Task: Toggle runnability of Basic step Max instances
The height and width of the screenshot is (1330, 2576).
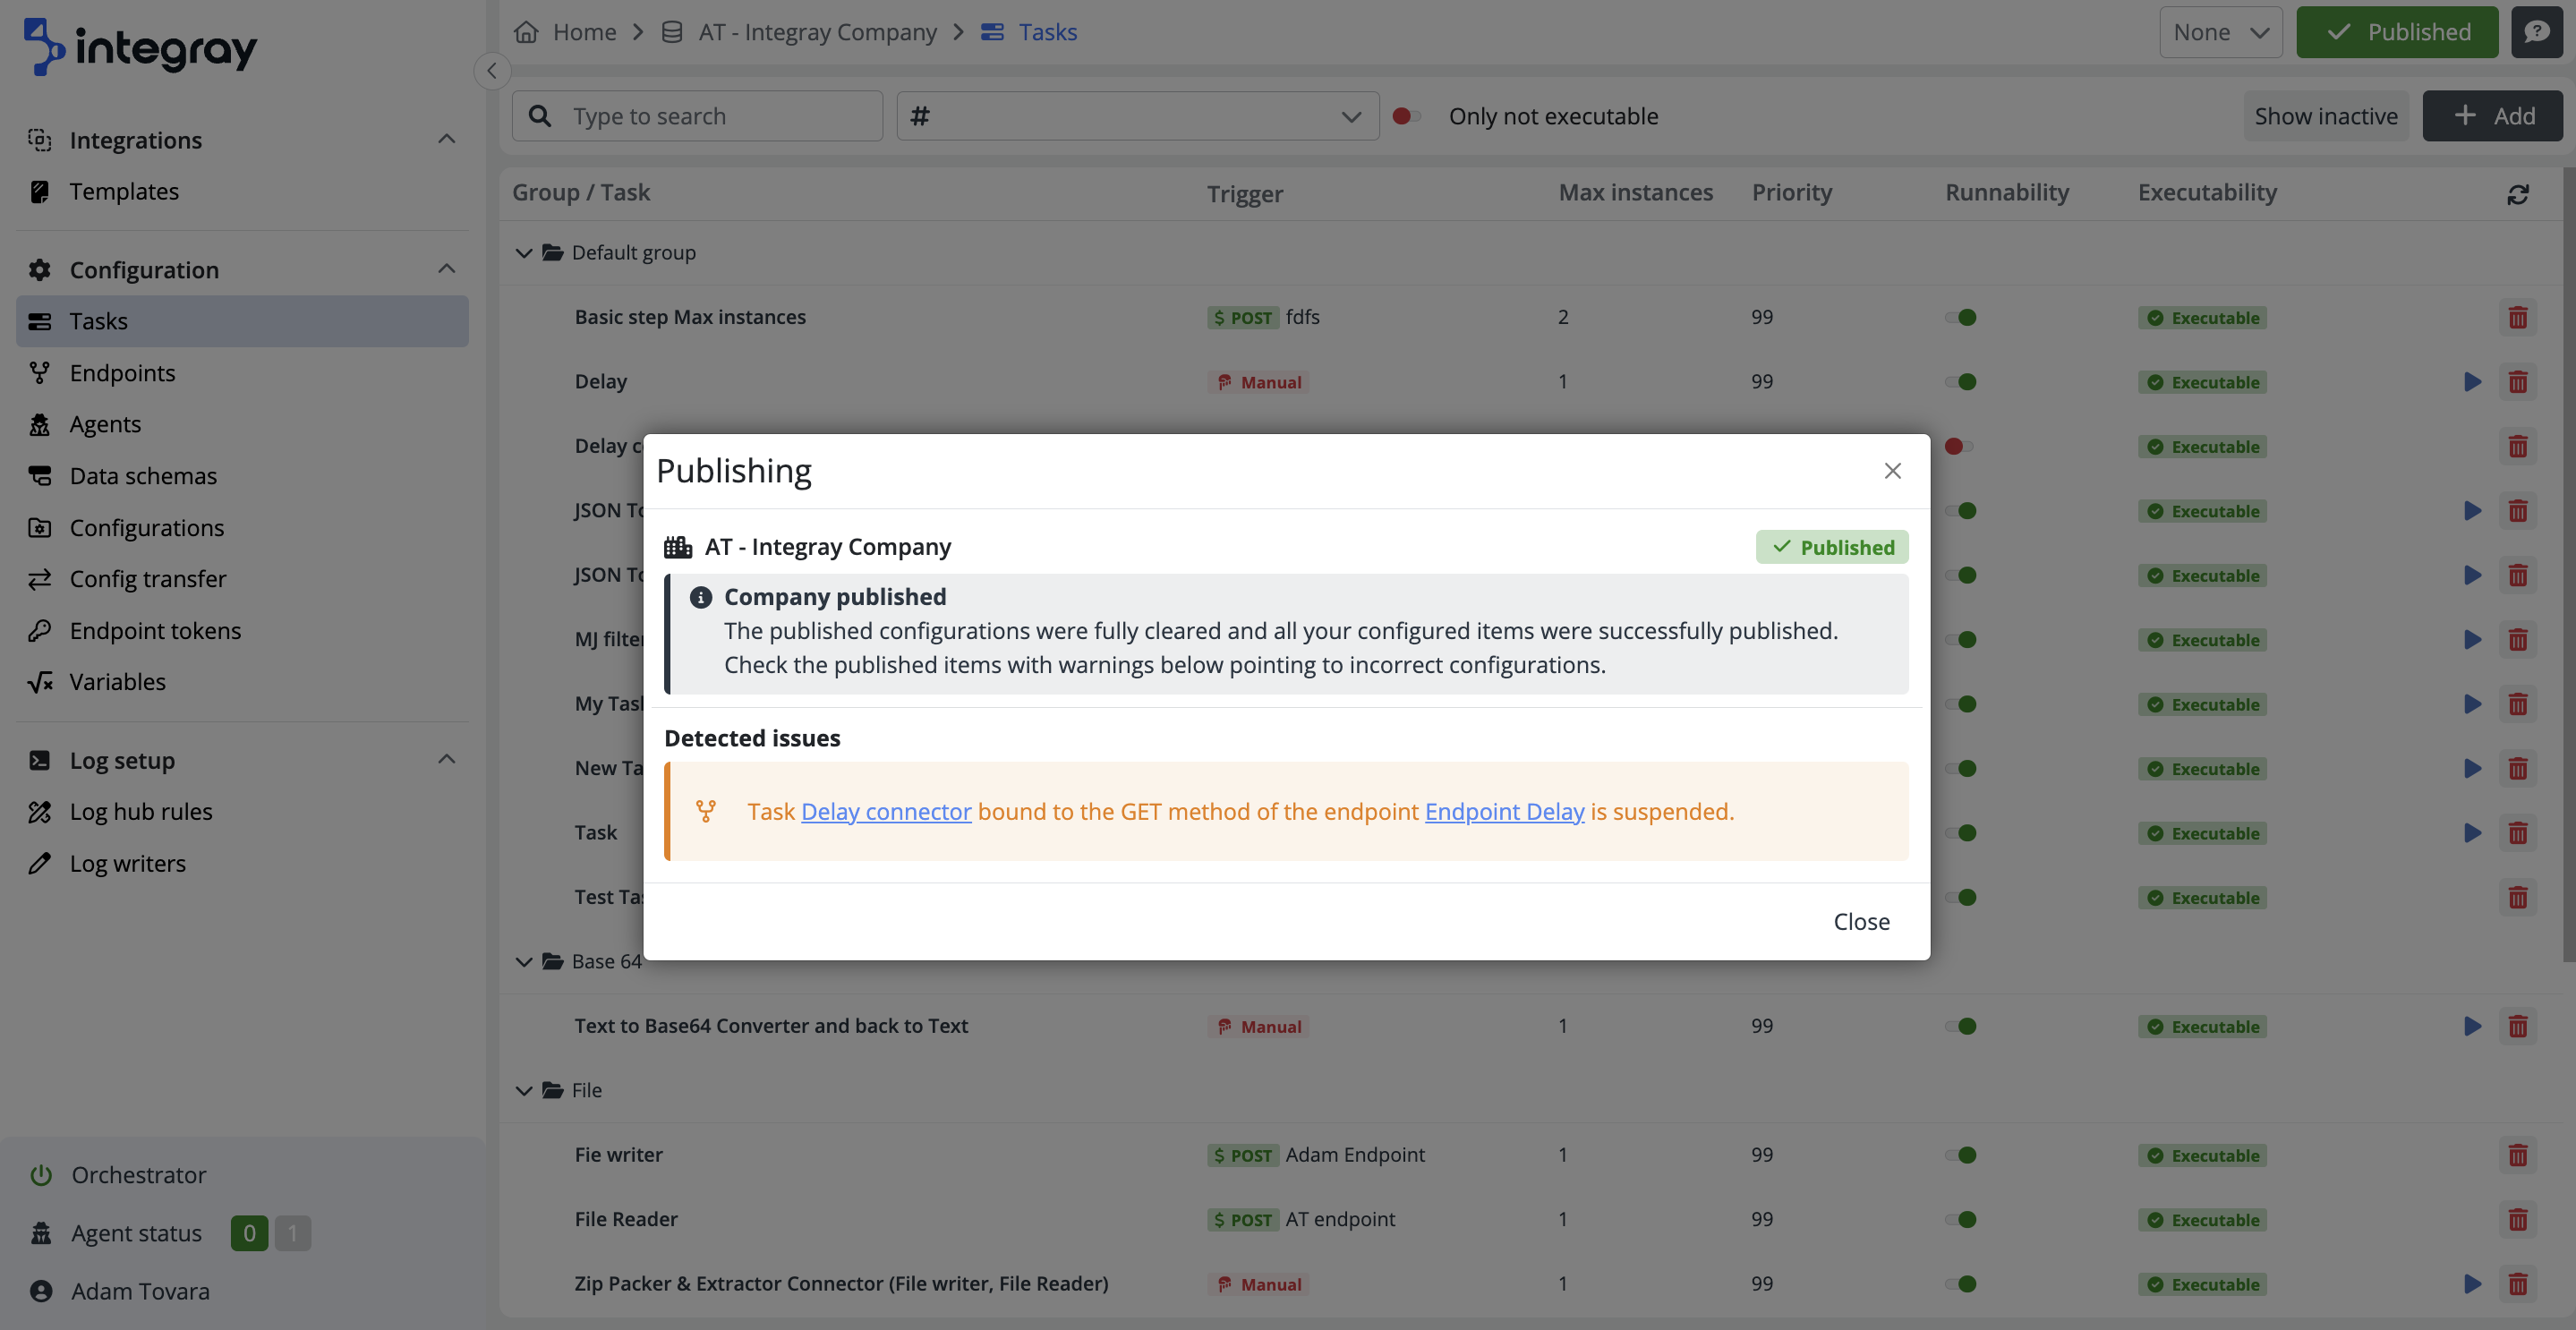Action: point(1960,318)
